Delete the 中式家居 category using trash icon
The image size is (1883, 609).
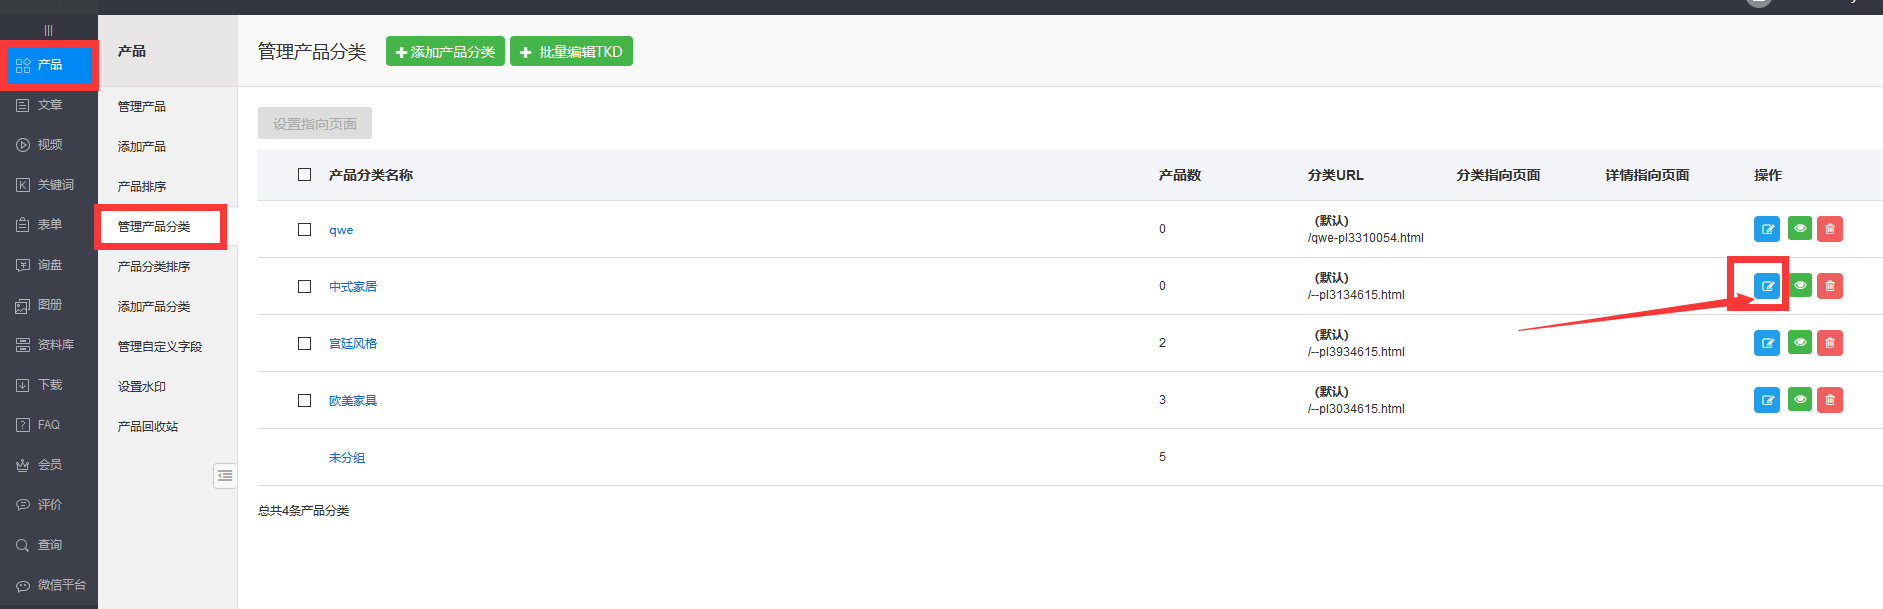click(1829, 286)
